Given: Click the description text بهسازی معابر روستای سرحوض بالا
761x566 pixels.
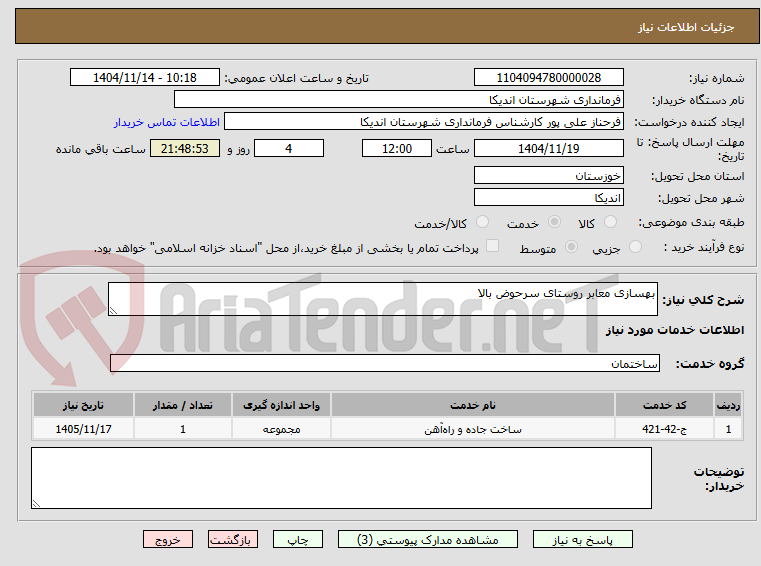Looking at the screenshot, I should [x=566, y=294].
